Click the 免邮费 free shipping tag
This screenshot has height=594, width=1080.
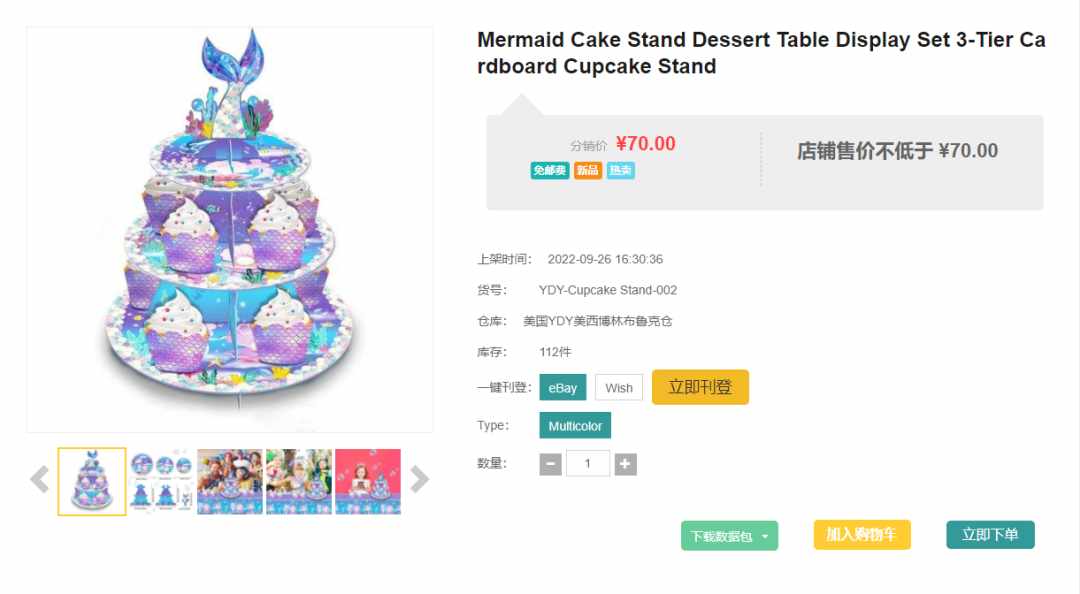(550, 170)
